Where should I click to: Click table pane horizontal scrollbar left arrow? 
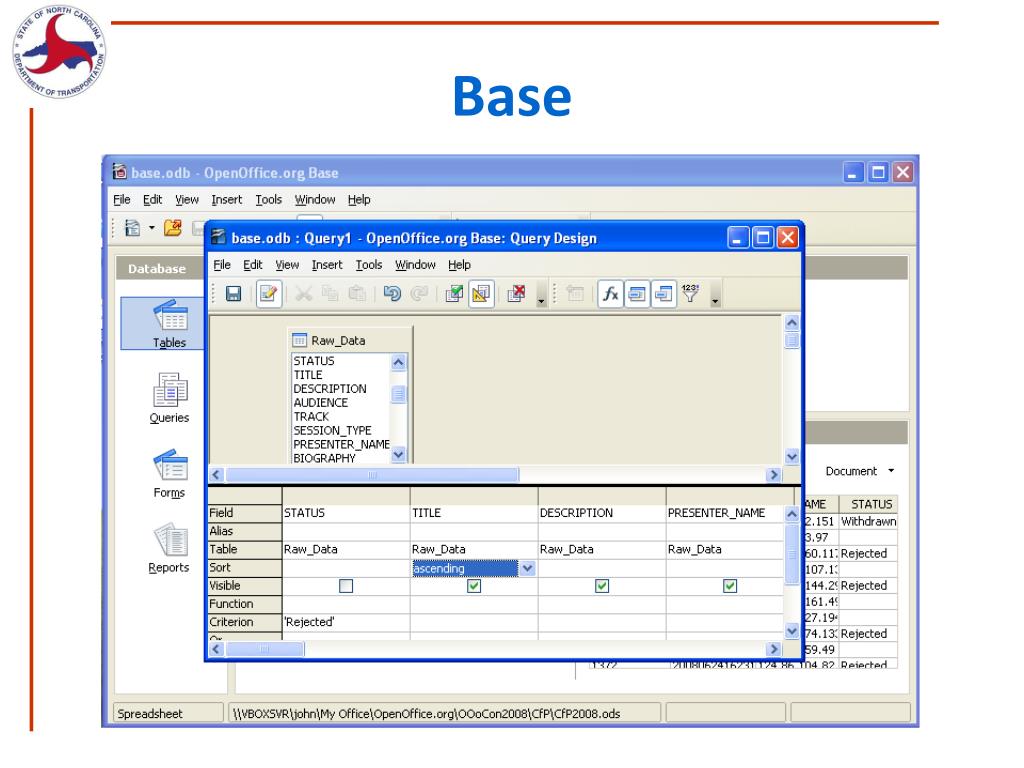point(216,475)
